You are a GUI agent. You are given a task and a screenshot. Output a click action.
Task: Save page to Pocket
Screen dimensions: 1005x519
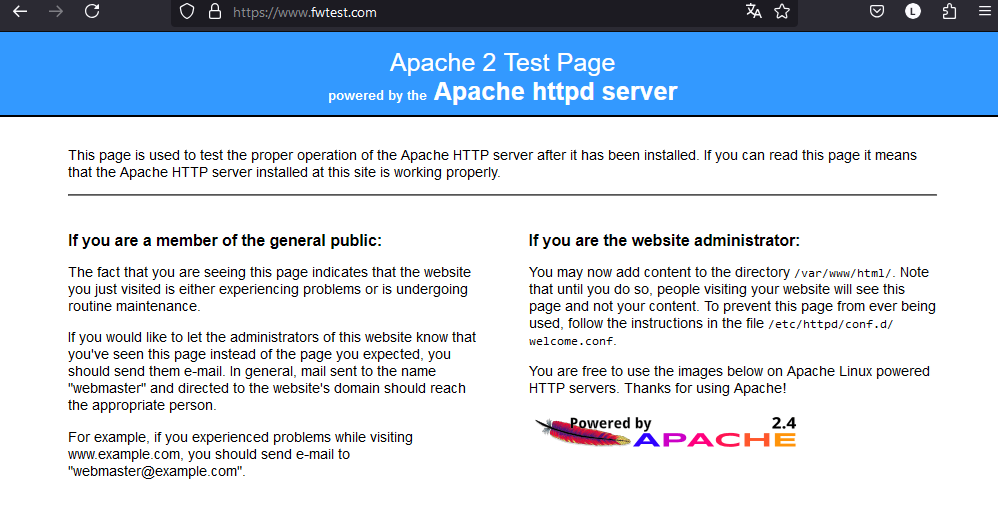coord(877,11)
